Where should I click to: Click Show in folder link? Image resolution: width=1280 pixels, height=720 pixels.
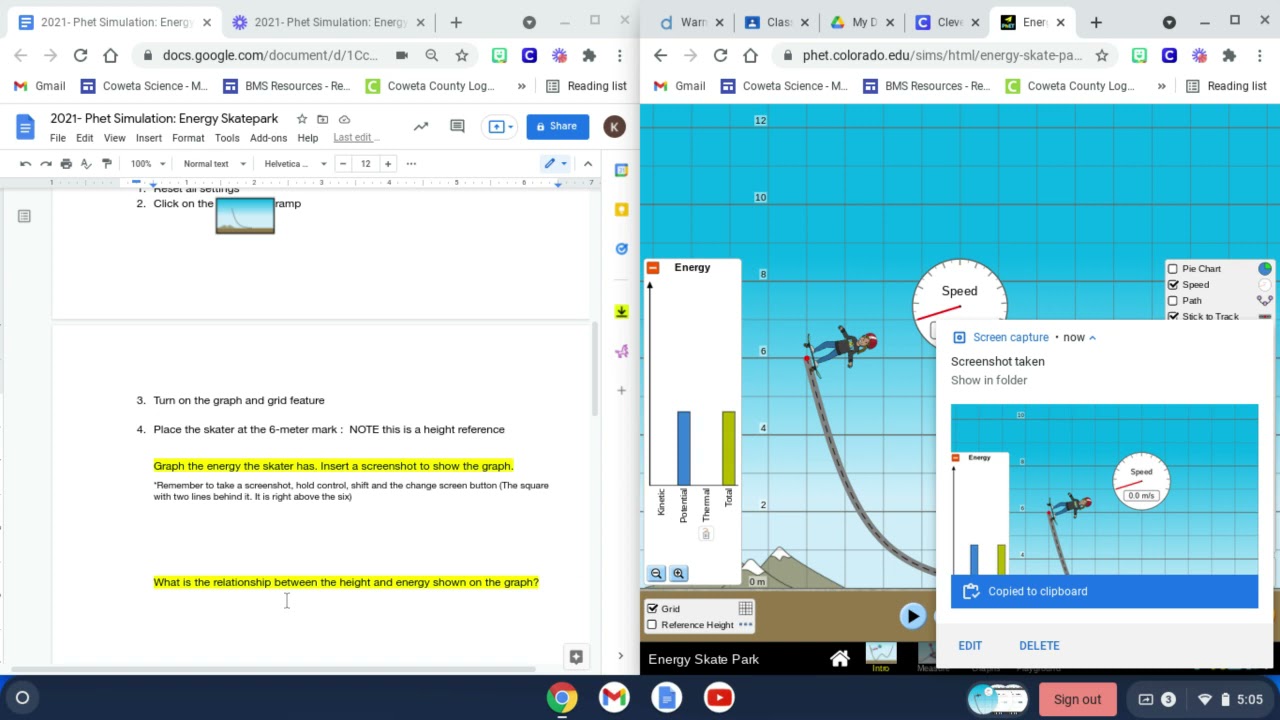pos(989,380)
